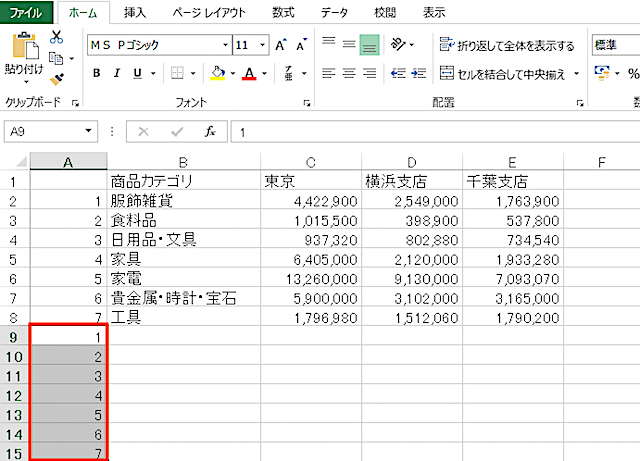
Task: Open 校閲 tab
Action: 385,13
